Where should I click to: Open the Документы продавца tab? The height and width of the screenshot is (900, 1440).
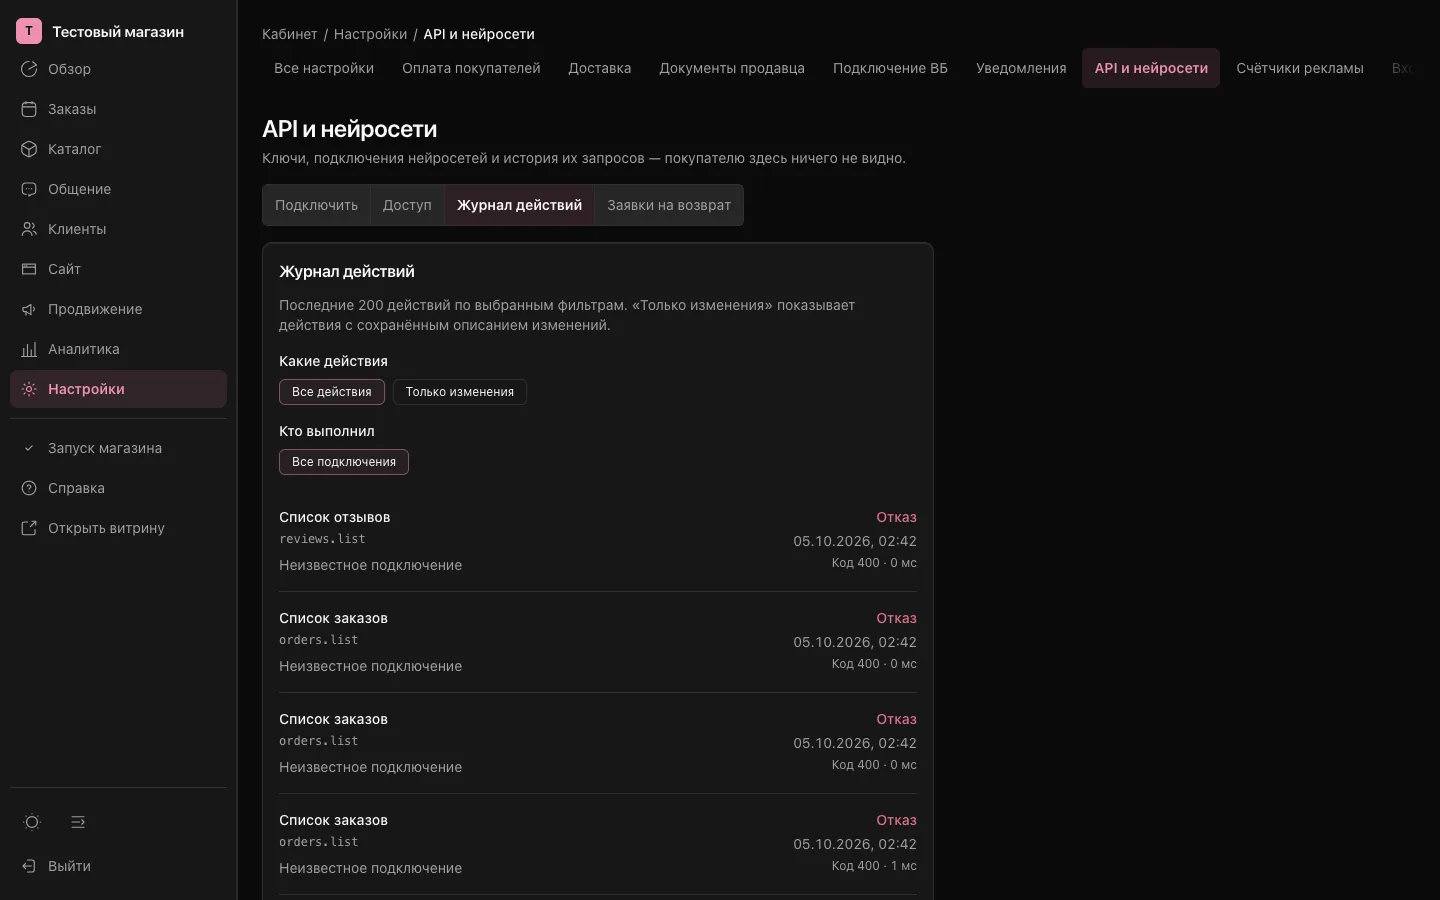tap(732, 68)
